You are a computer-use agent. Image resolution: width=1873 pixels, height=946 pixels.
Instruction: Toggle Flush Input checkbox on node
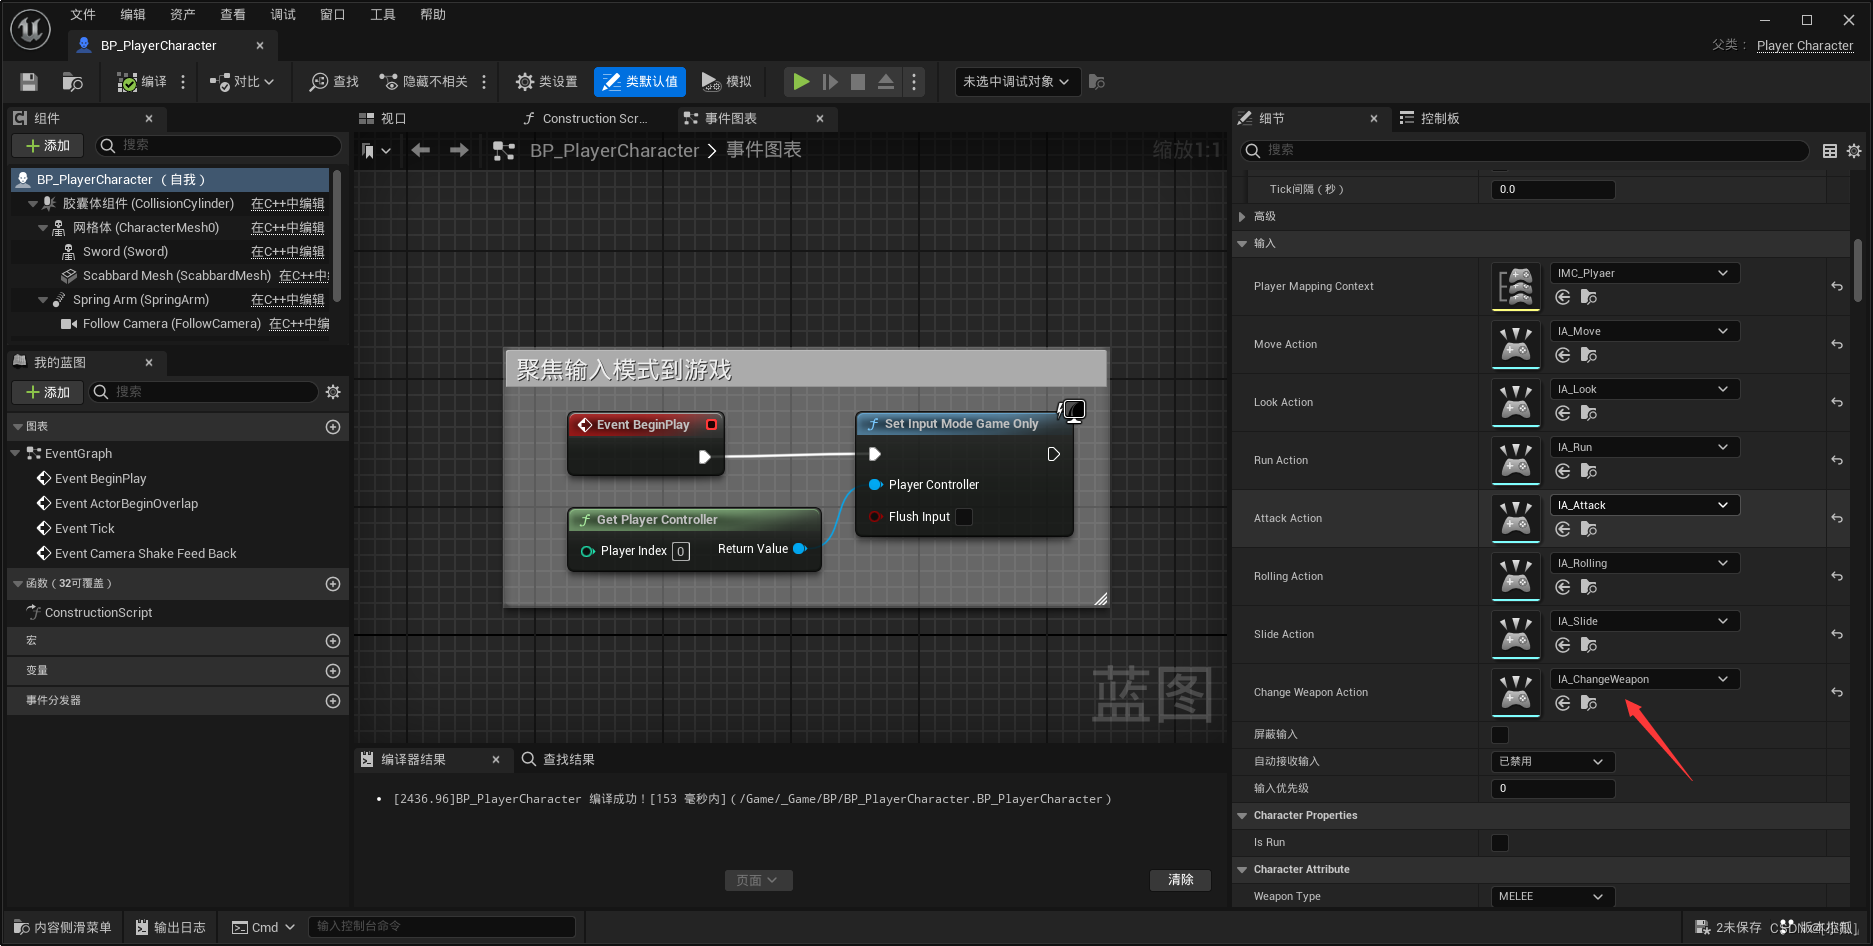(964, 517)
